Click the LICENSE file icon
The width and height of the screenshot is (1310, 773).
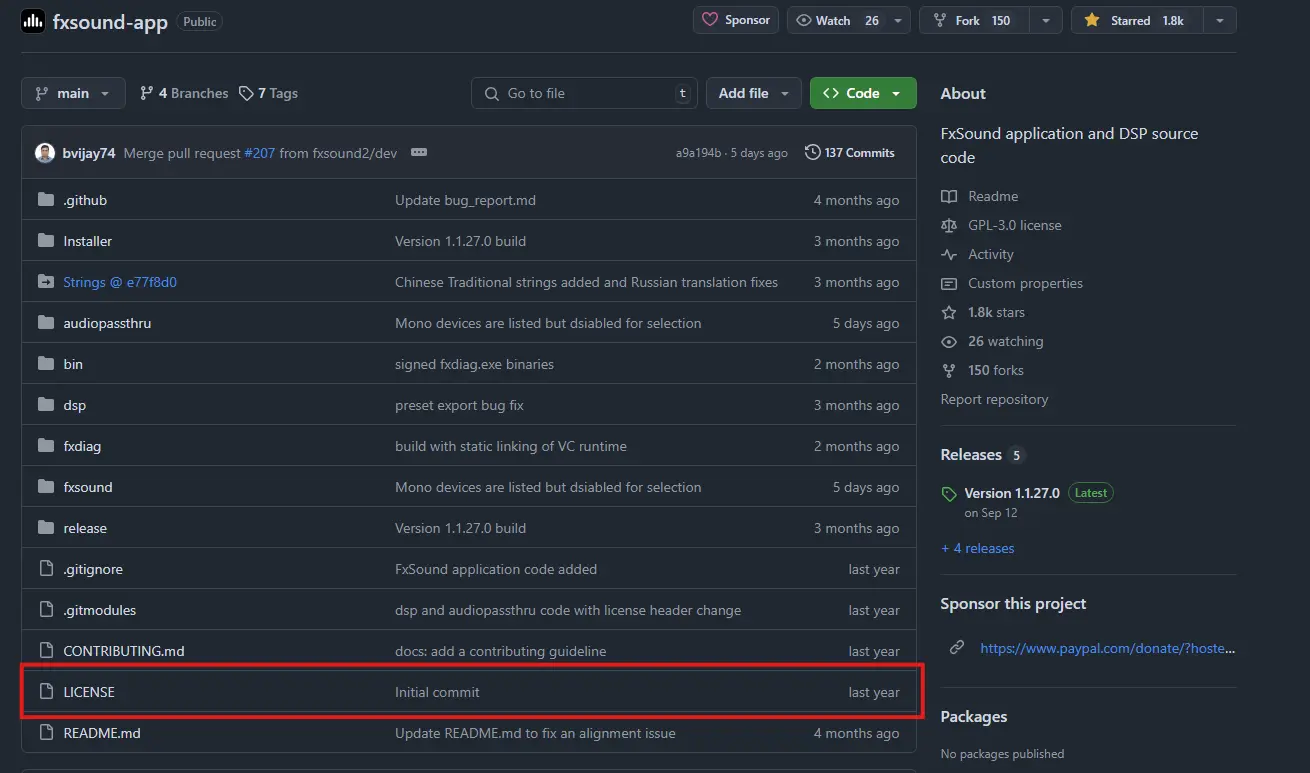tap(45, 692)
